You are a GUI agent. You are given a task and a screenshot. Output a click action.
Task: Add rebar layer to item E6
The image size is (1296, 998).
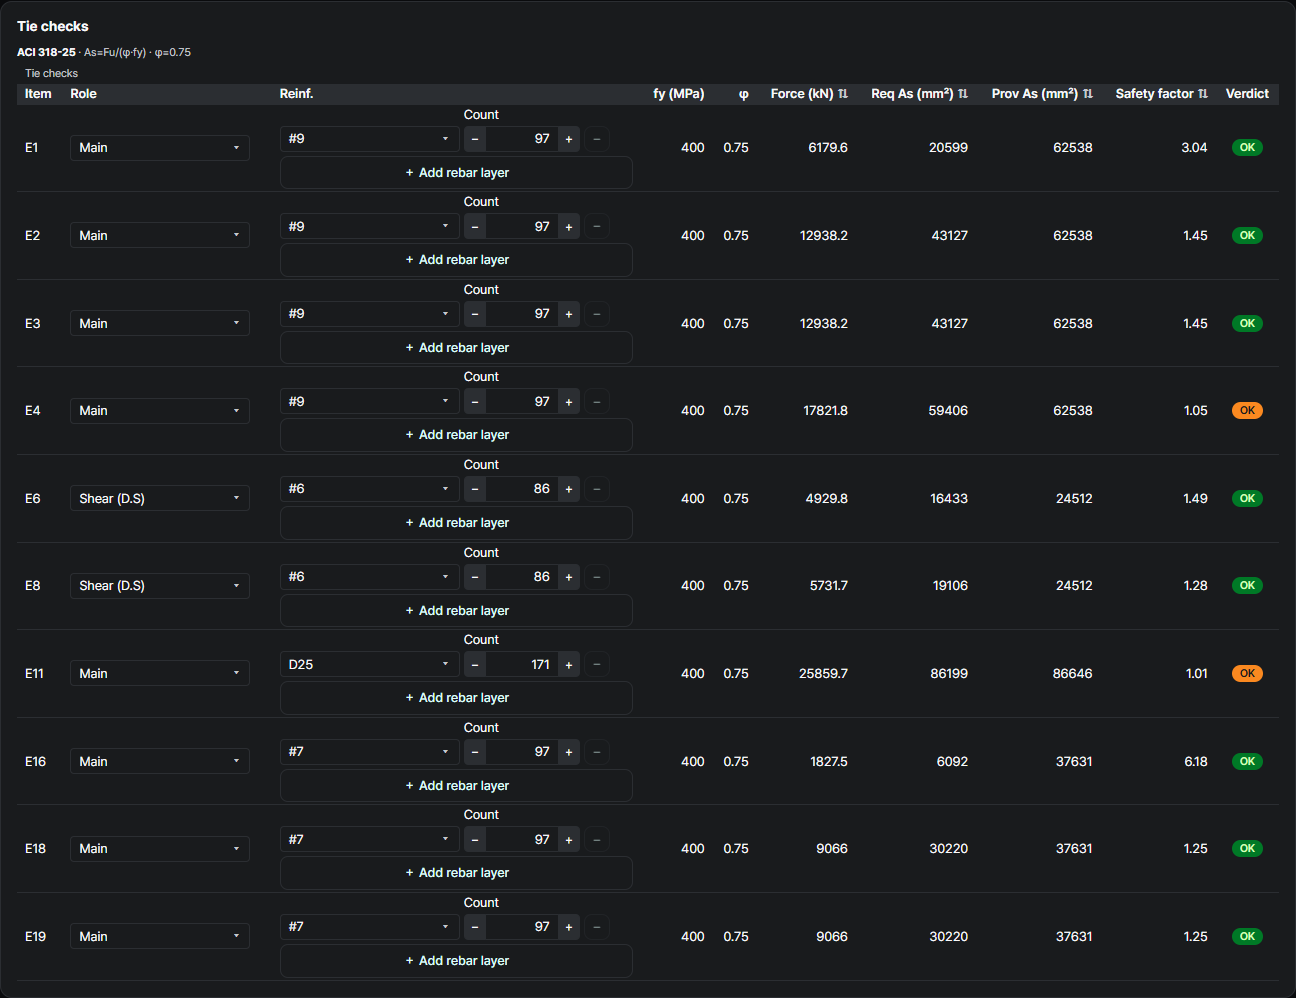(456, 523)
